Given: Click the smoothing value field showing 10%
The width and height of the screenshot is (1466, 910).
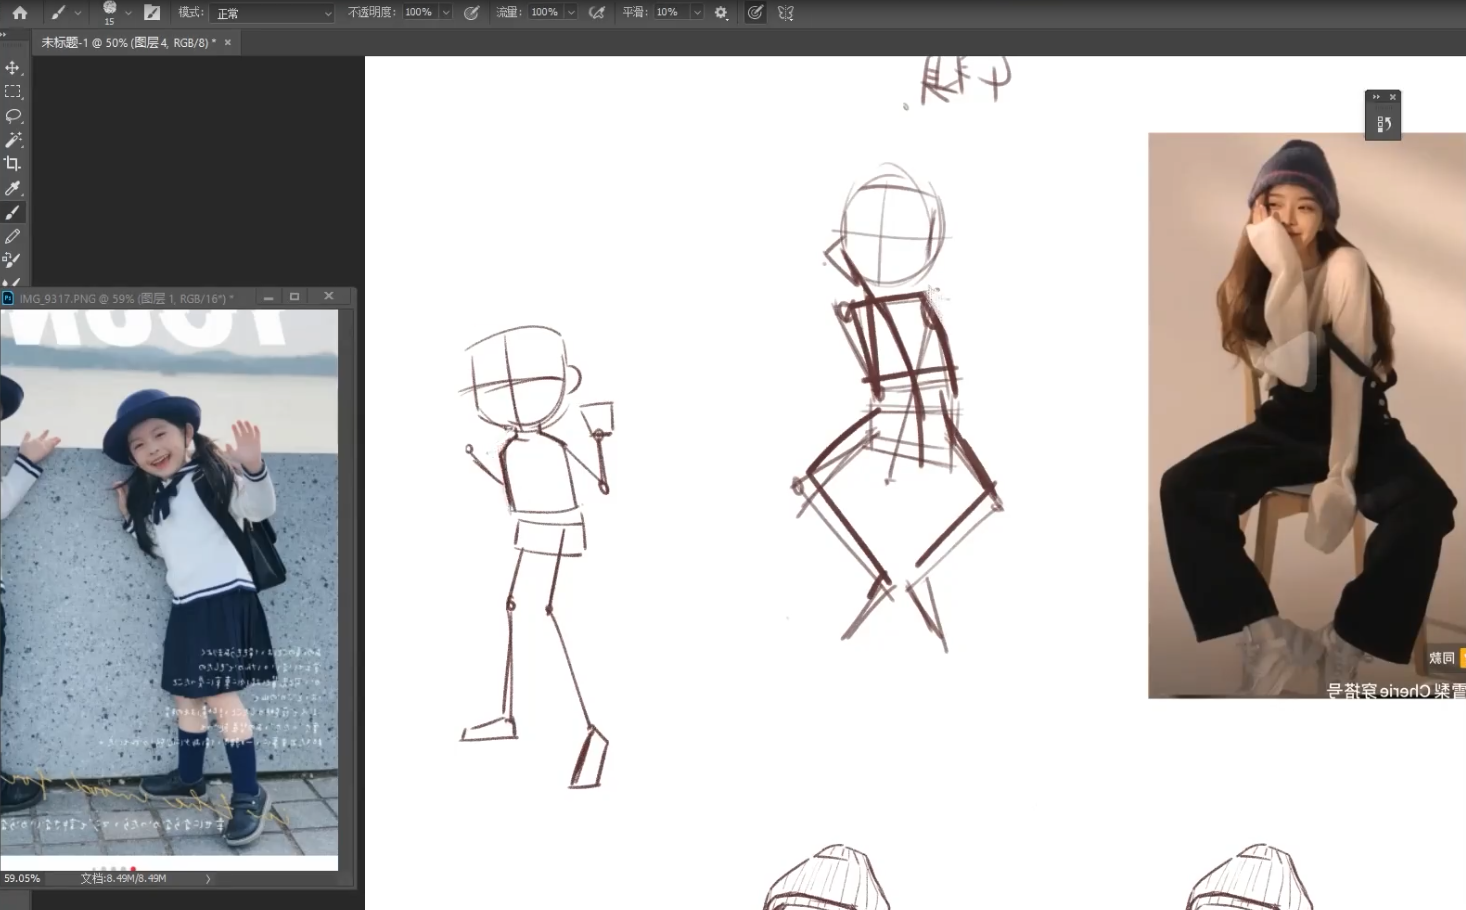Looking at the screenshot, I should tap(670, 13).
